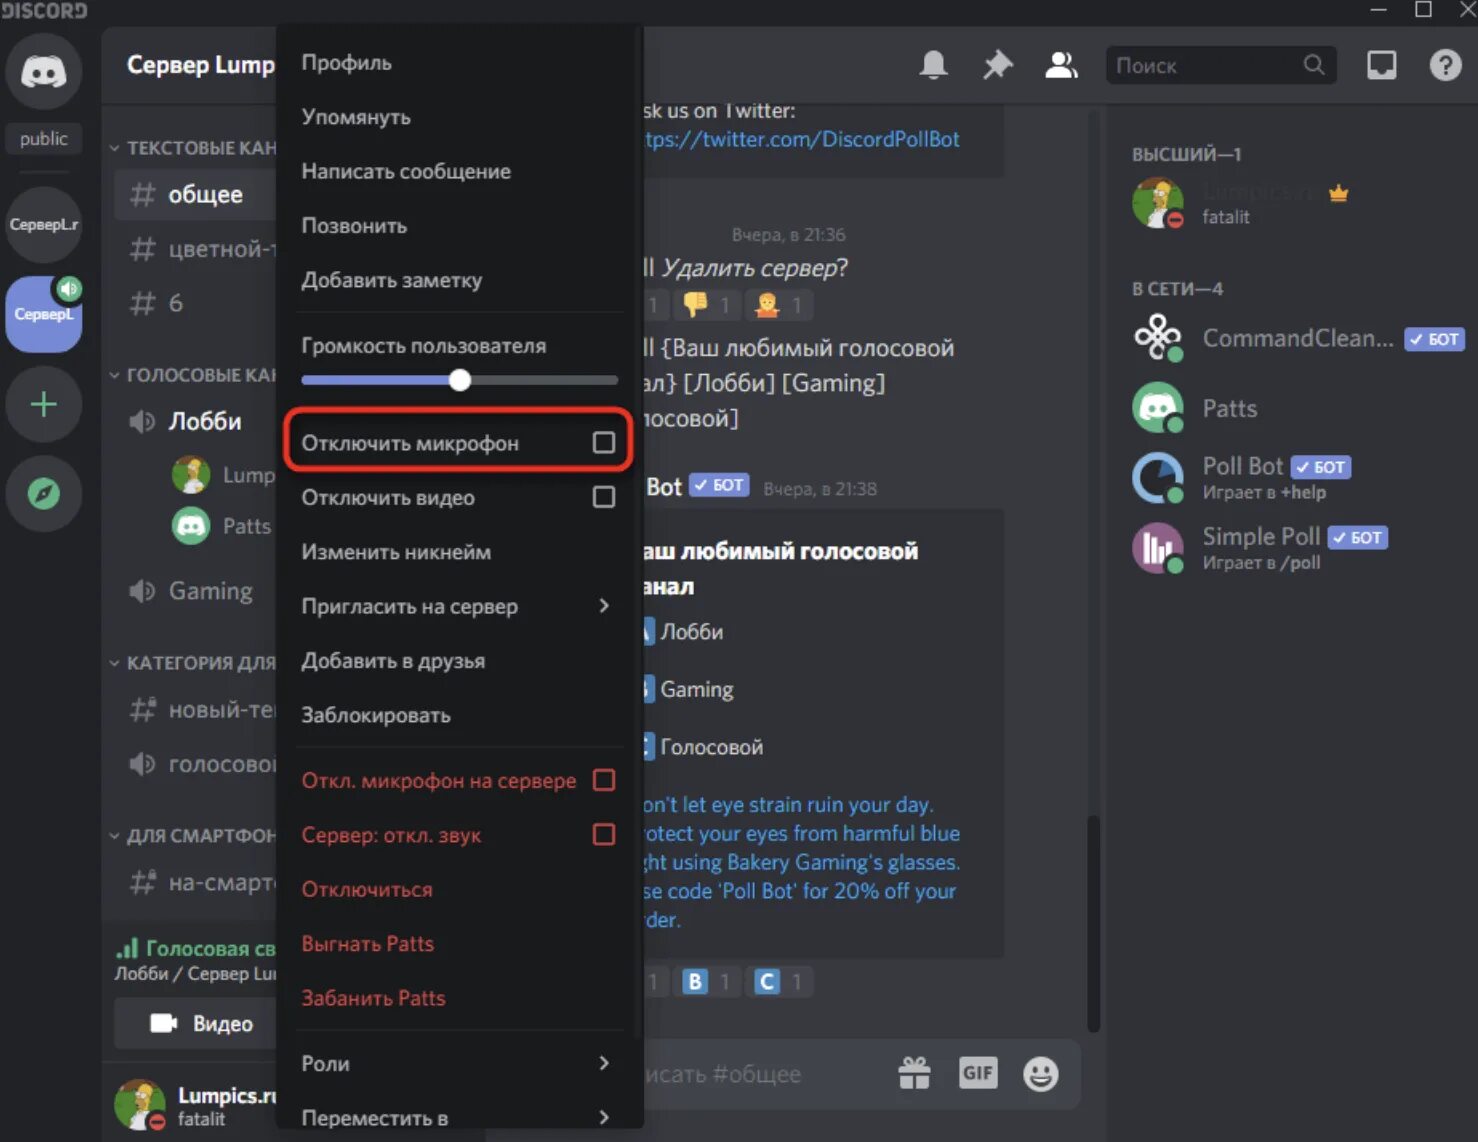Click Simple Poll avatar in member list
Image resolution: width=1478 pixels, height=1142 pixels.
click(x=1158, y=548)
